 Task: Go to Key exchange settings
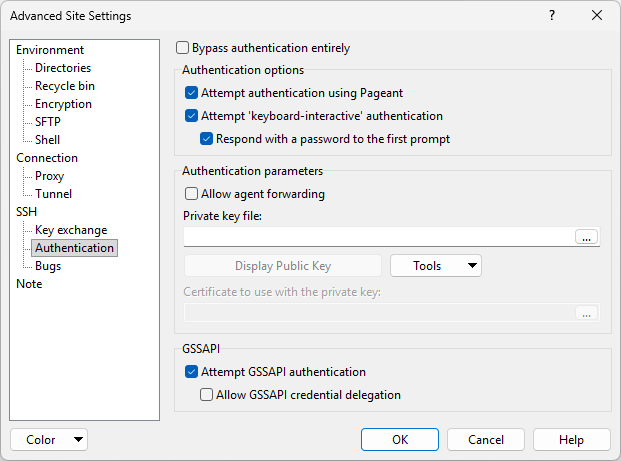click(71, 230)
